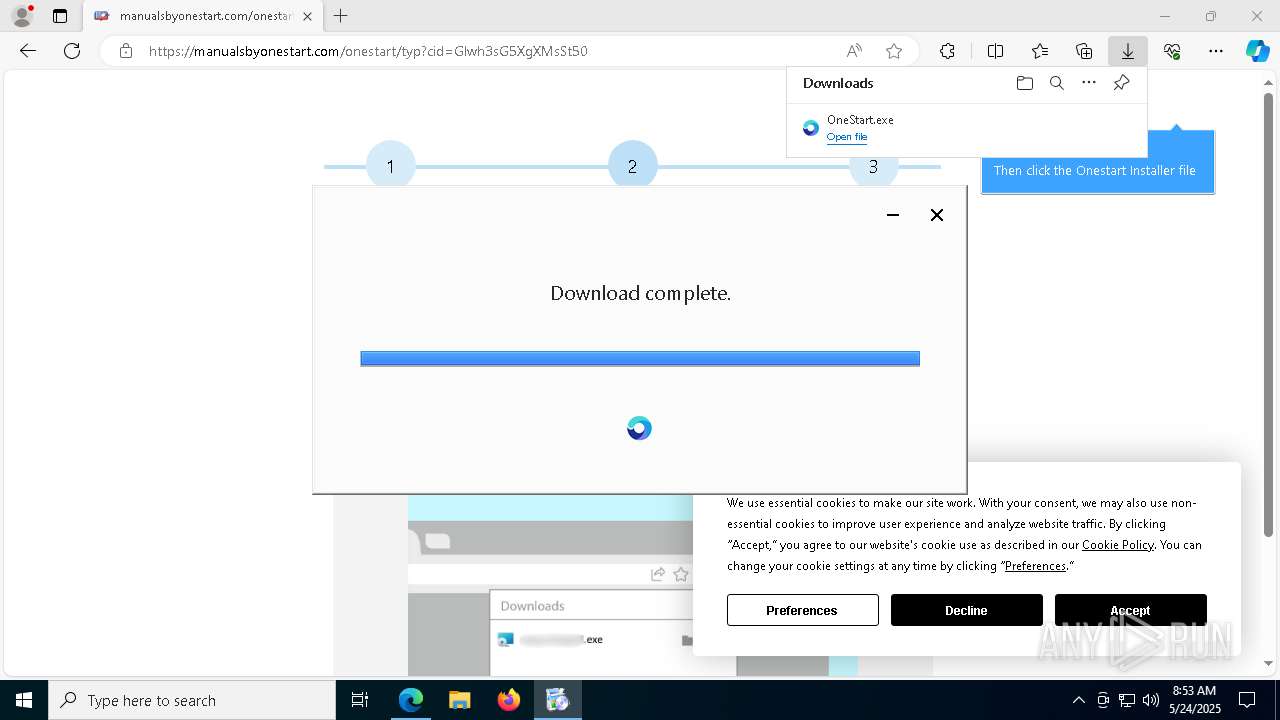Show hidden system tray icons

click(1078, 700)
